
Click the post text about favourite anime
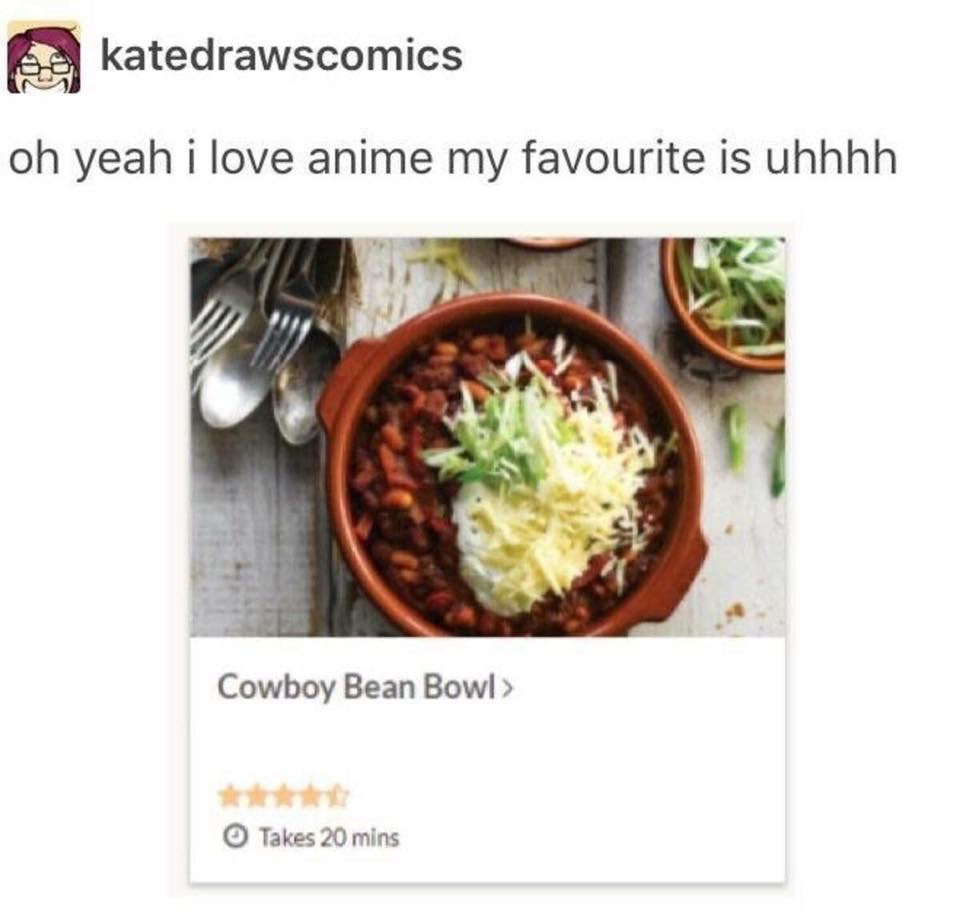453,157
